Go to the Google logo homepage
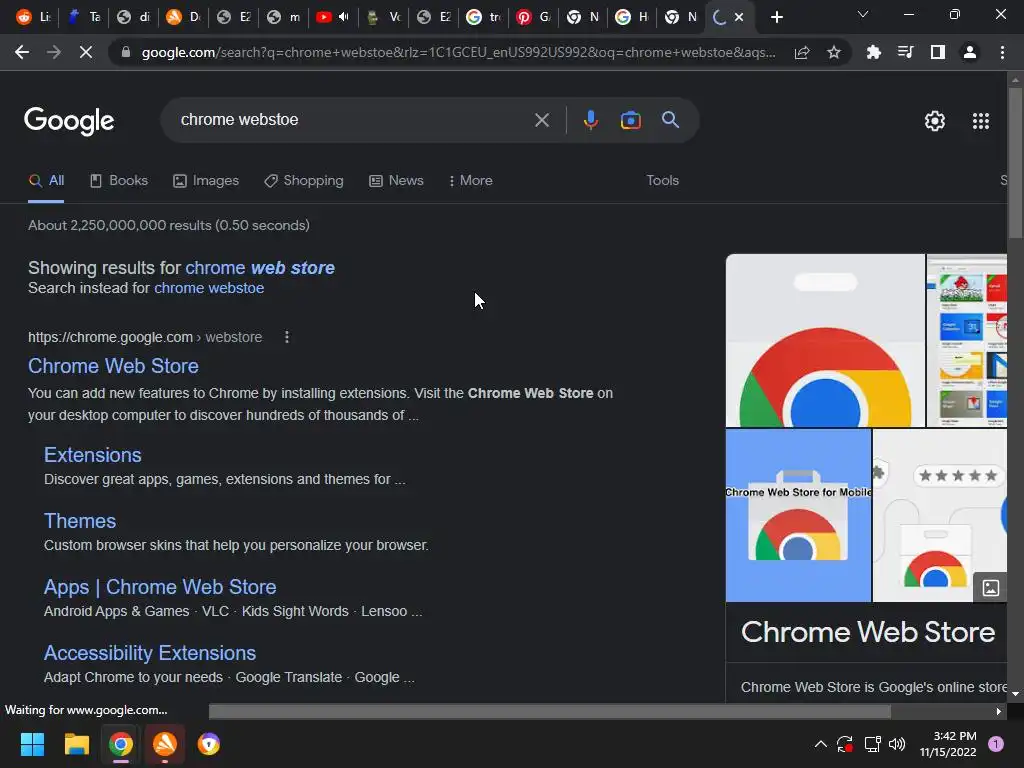 pyautogui.click(x=69, y=121)
